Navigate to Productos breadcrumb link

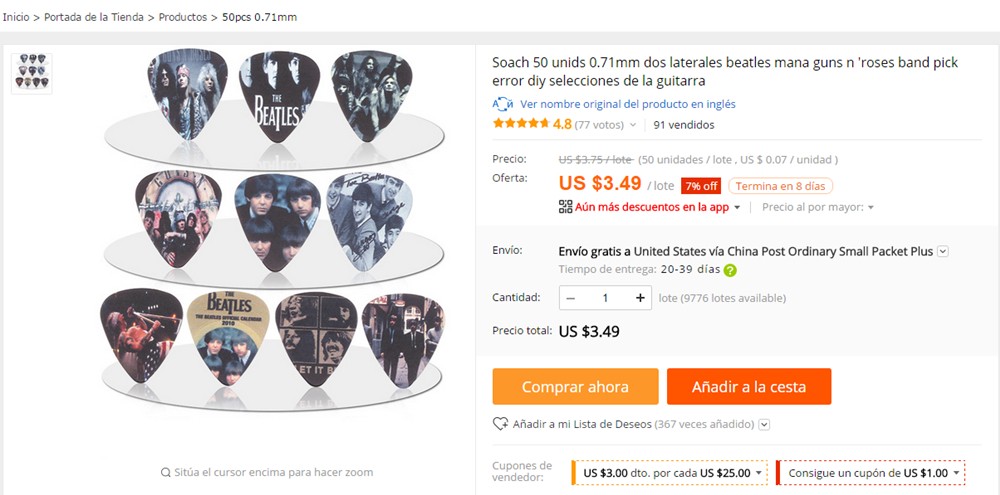[183, 17]
